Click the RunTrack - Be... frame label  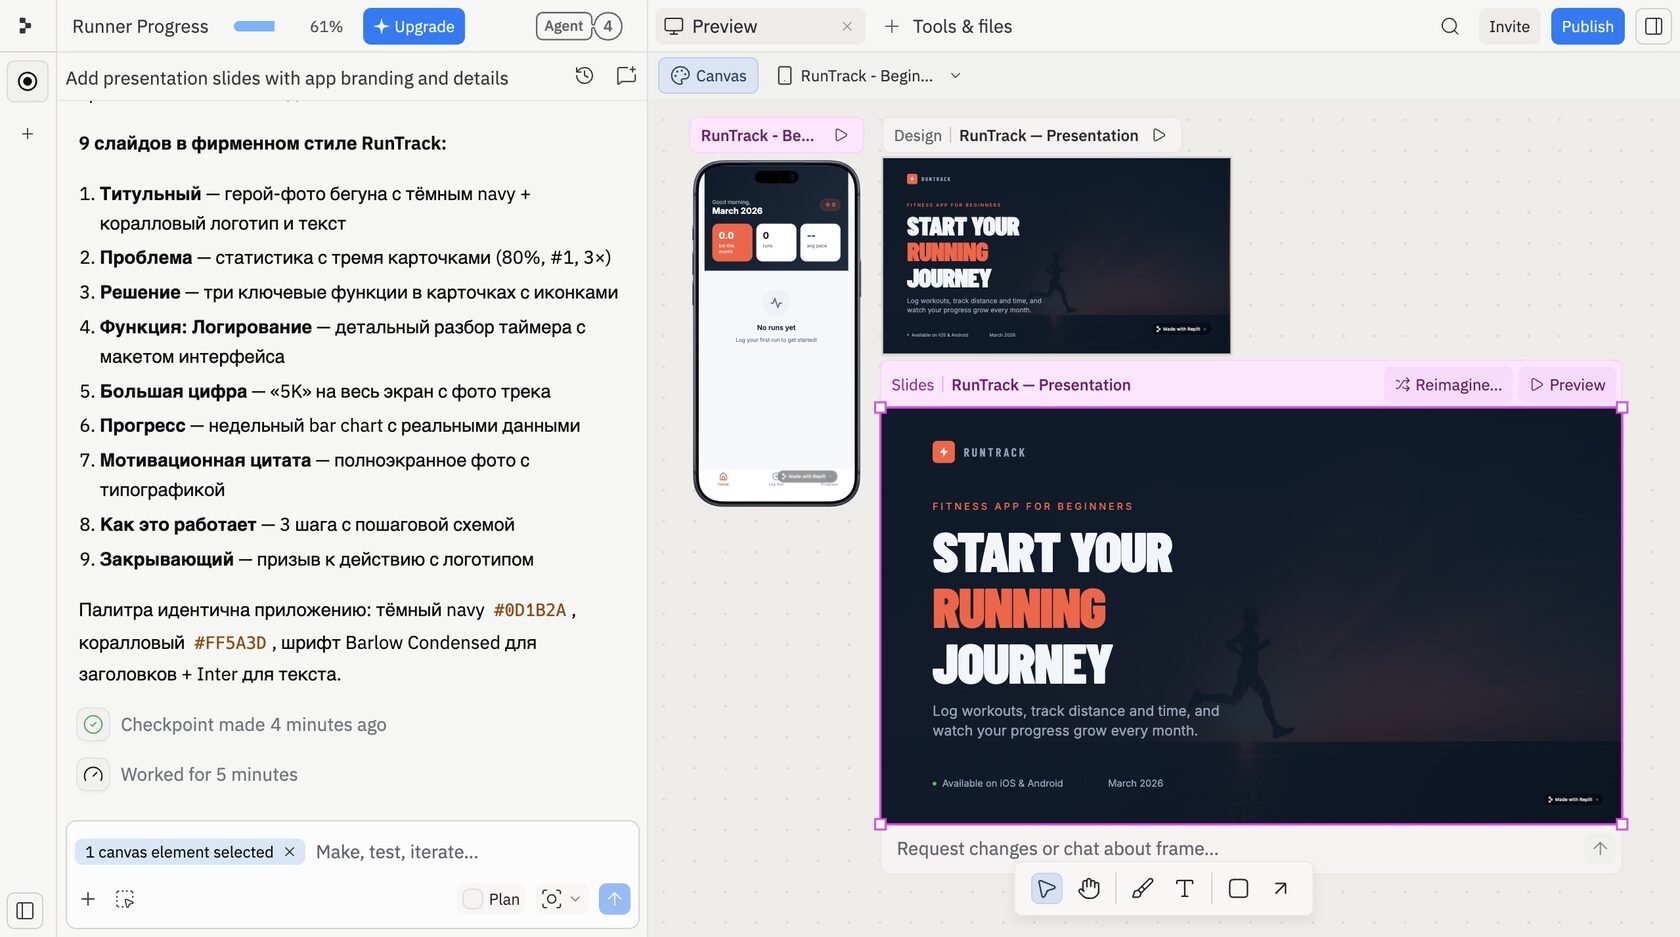click(757, 135)
